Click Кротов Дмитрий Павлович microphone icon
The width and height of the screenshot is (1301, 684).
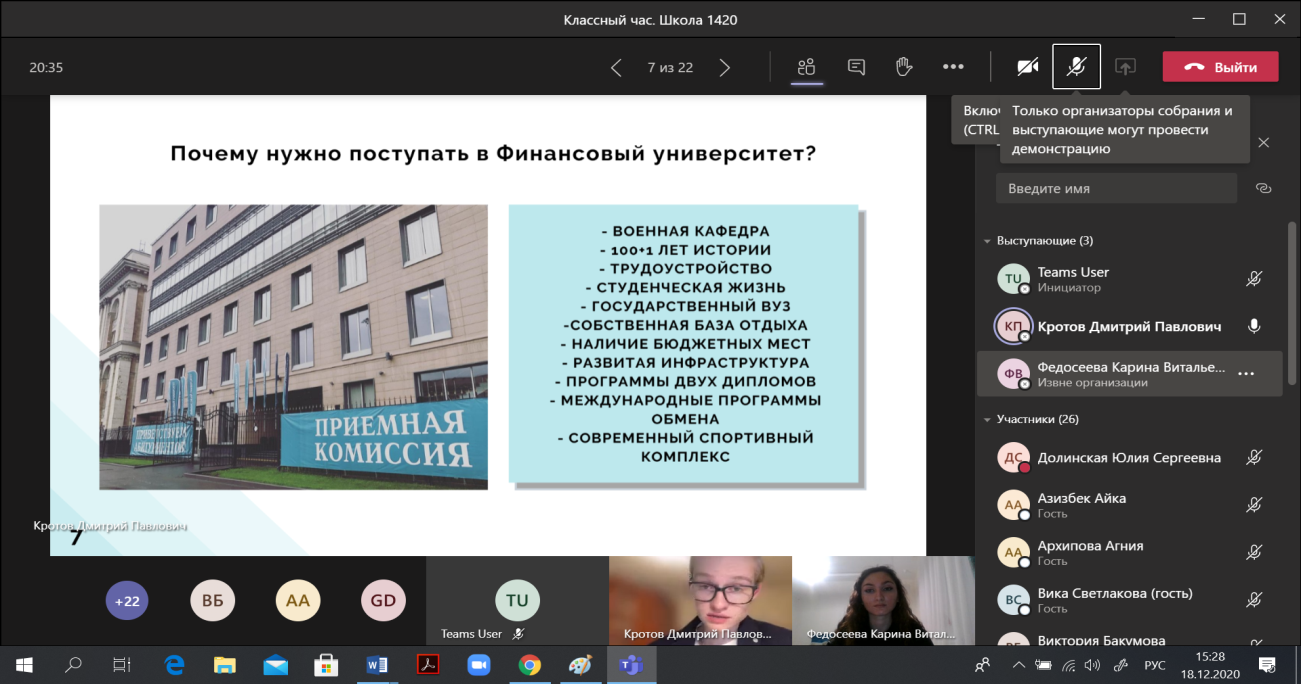[x=1253, y=327]
